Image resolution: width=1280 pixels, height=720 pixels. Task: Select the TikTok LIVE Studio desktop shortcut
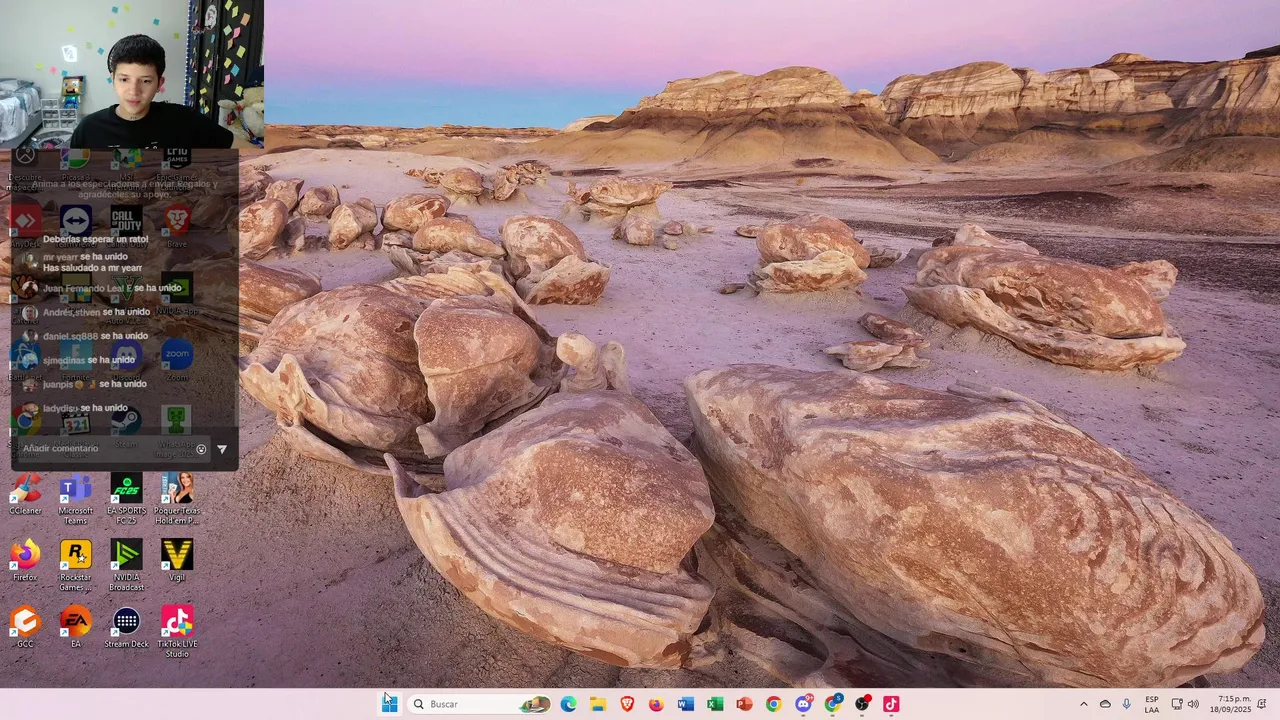click(x=176, y=631)
